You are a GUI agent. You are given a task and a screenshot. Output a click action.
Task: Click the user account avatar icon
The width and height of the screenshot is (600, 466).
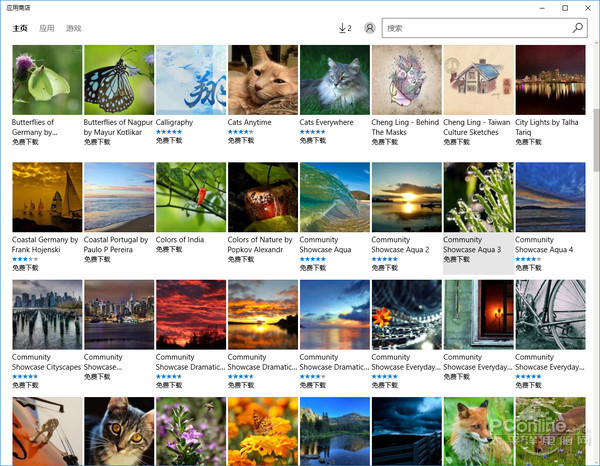(x=370, y=29)
